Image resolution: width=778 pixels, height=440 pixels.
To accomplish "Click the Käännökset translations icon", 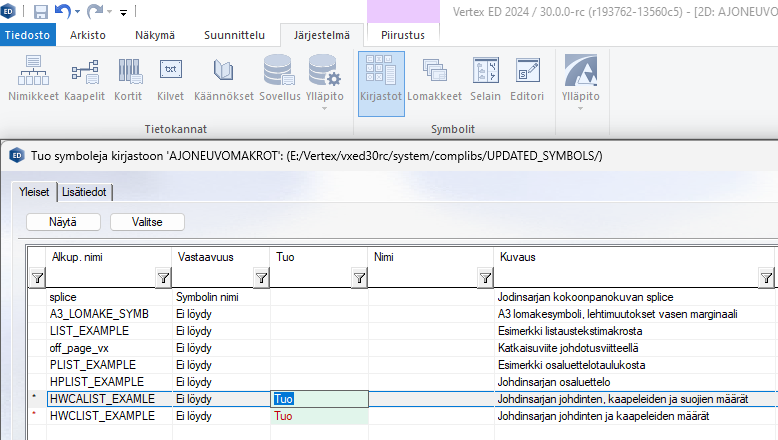I will (x=224, y=78).
